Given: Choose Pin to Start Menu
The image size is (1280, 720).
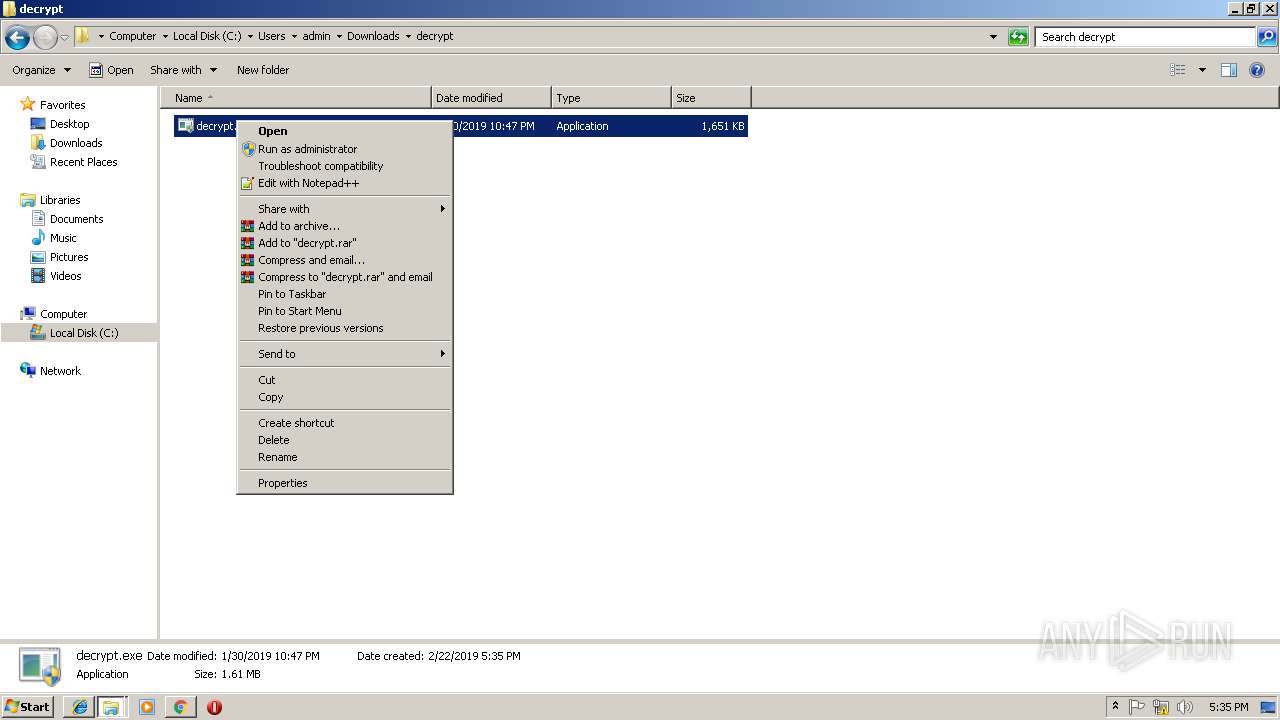Looking at the screenshot, I should pyautogui.click(x=344, y=311).
